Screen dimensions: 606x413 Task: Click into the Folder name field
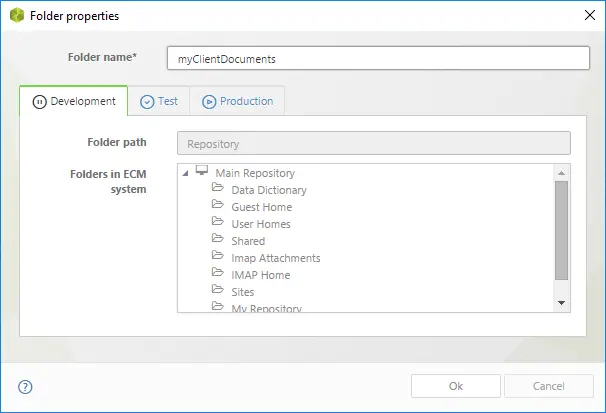tap(378, 58)
